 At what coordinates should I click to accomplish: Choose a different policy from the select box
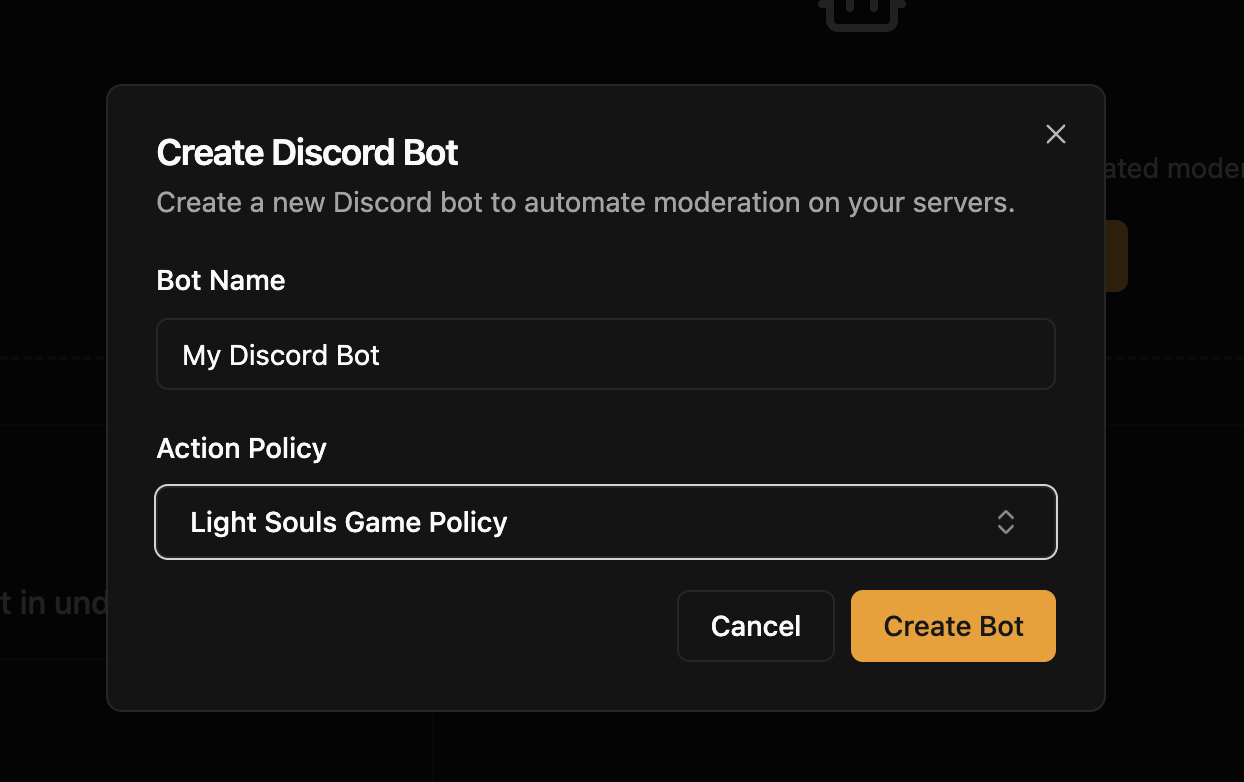[605, 521]
